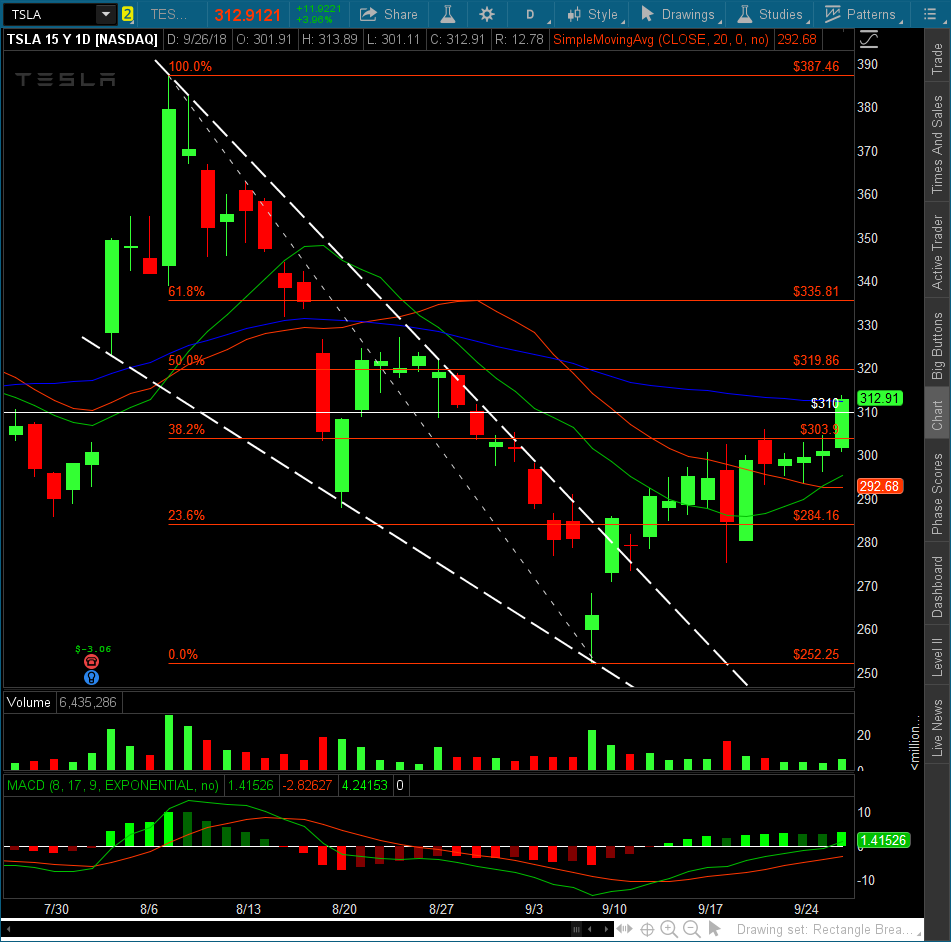This screenshot has height=942, width=951.
Task: Switch to the Active Trader tab
Action: click(937, 251)
